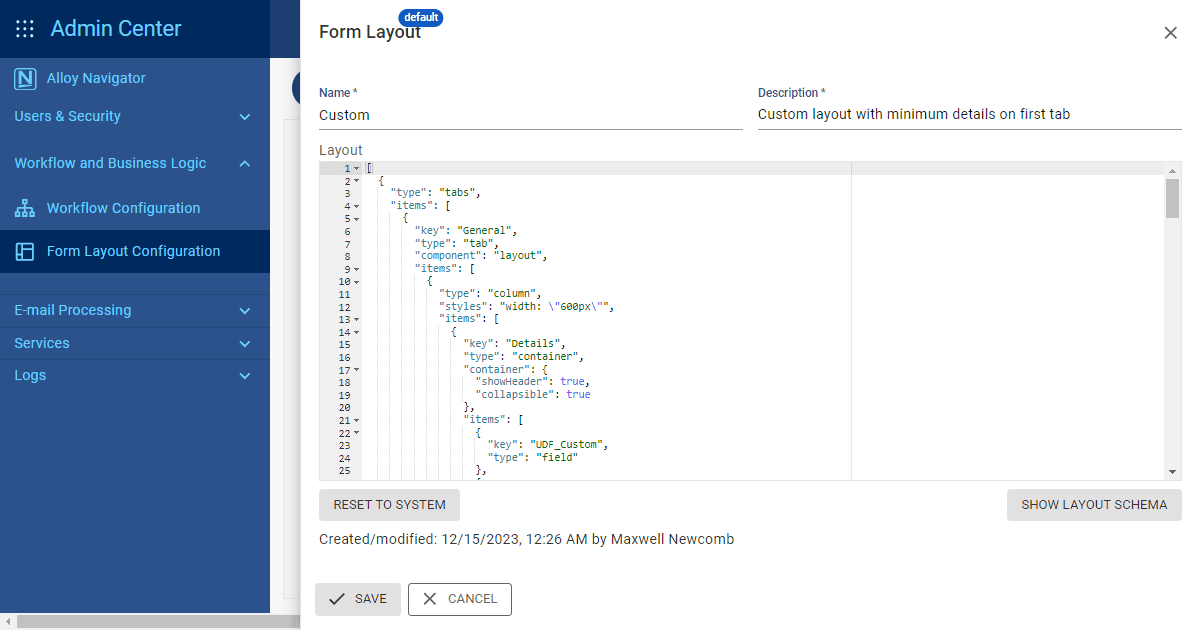
Task: Fold code at line 10
Action: tap(357, 281)
